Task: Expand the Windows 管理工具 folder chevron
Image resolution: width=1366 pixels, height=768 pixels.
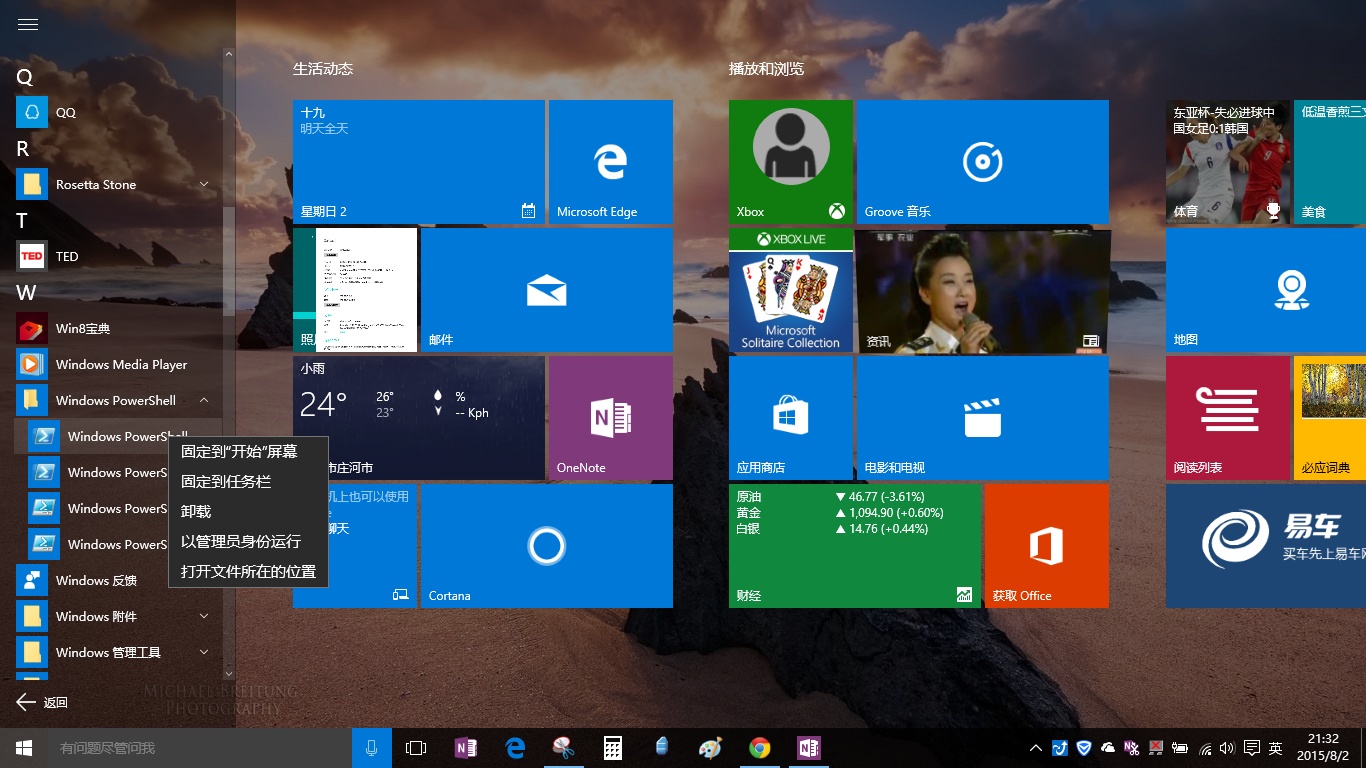Action: (204, 652)
